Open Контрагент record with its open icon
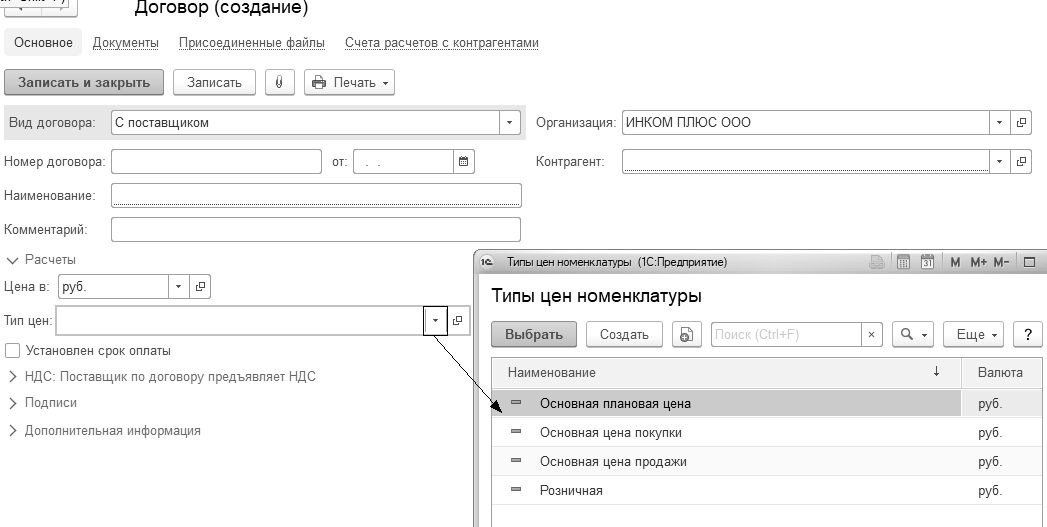The image size is (1047, 527). [x=1021, y=162]
